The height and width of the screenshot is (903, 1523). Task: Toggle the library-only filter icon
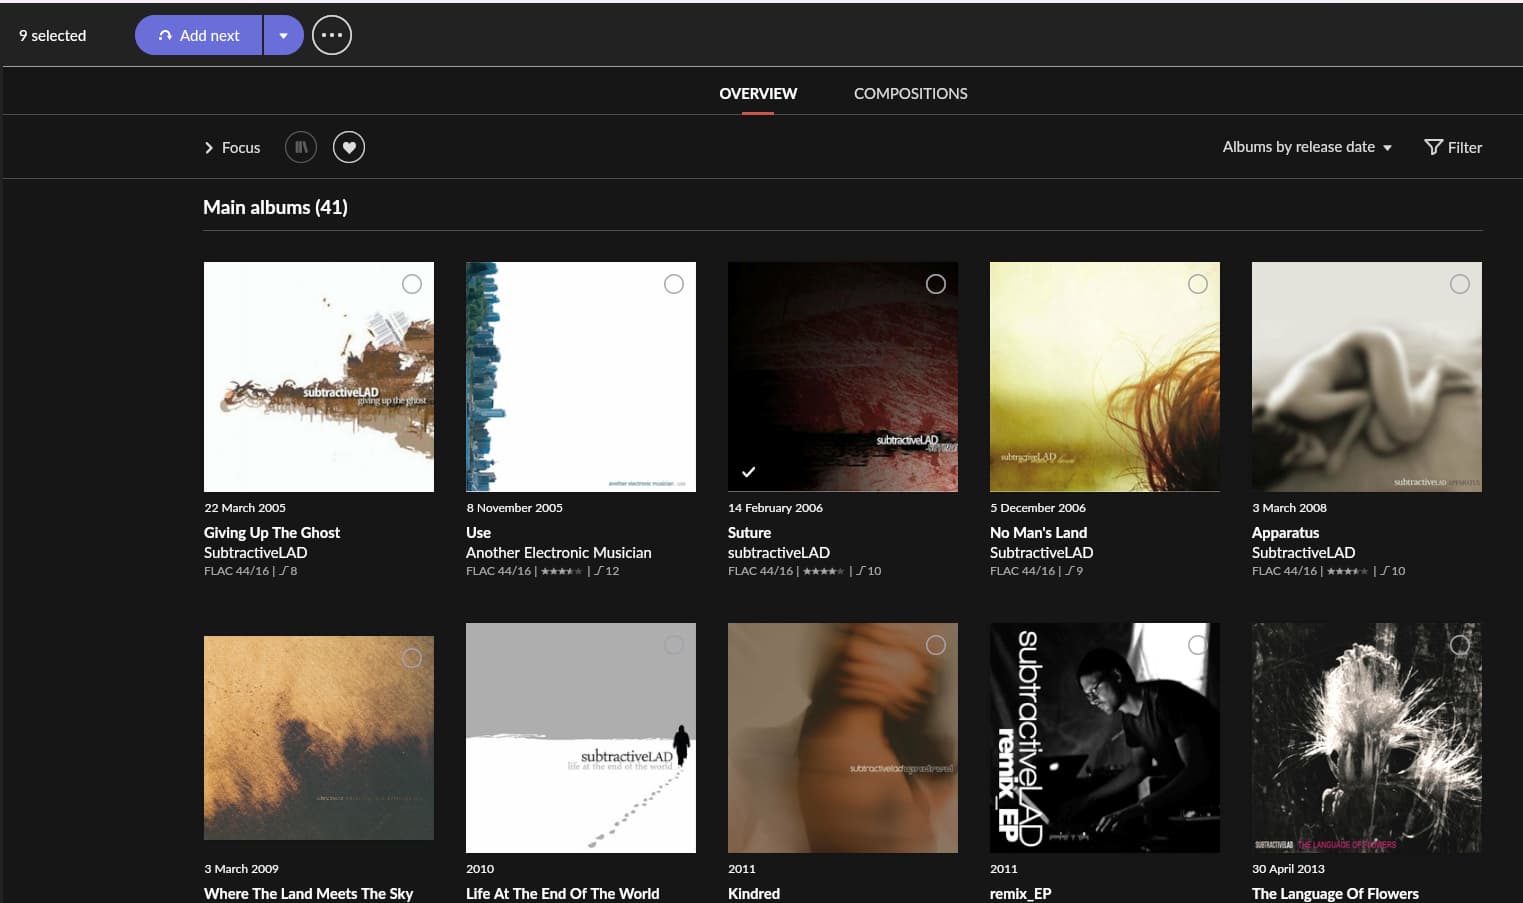[x=301, y=147]
